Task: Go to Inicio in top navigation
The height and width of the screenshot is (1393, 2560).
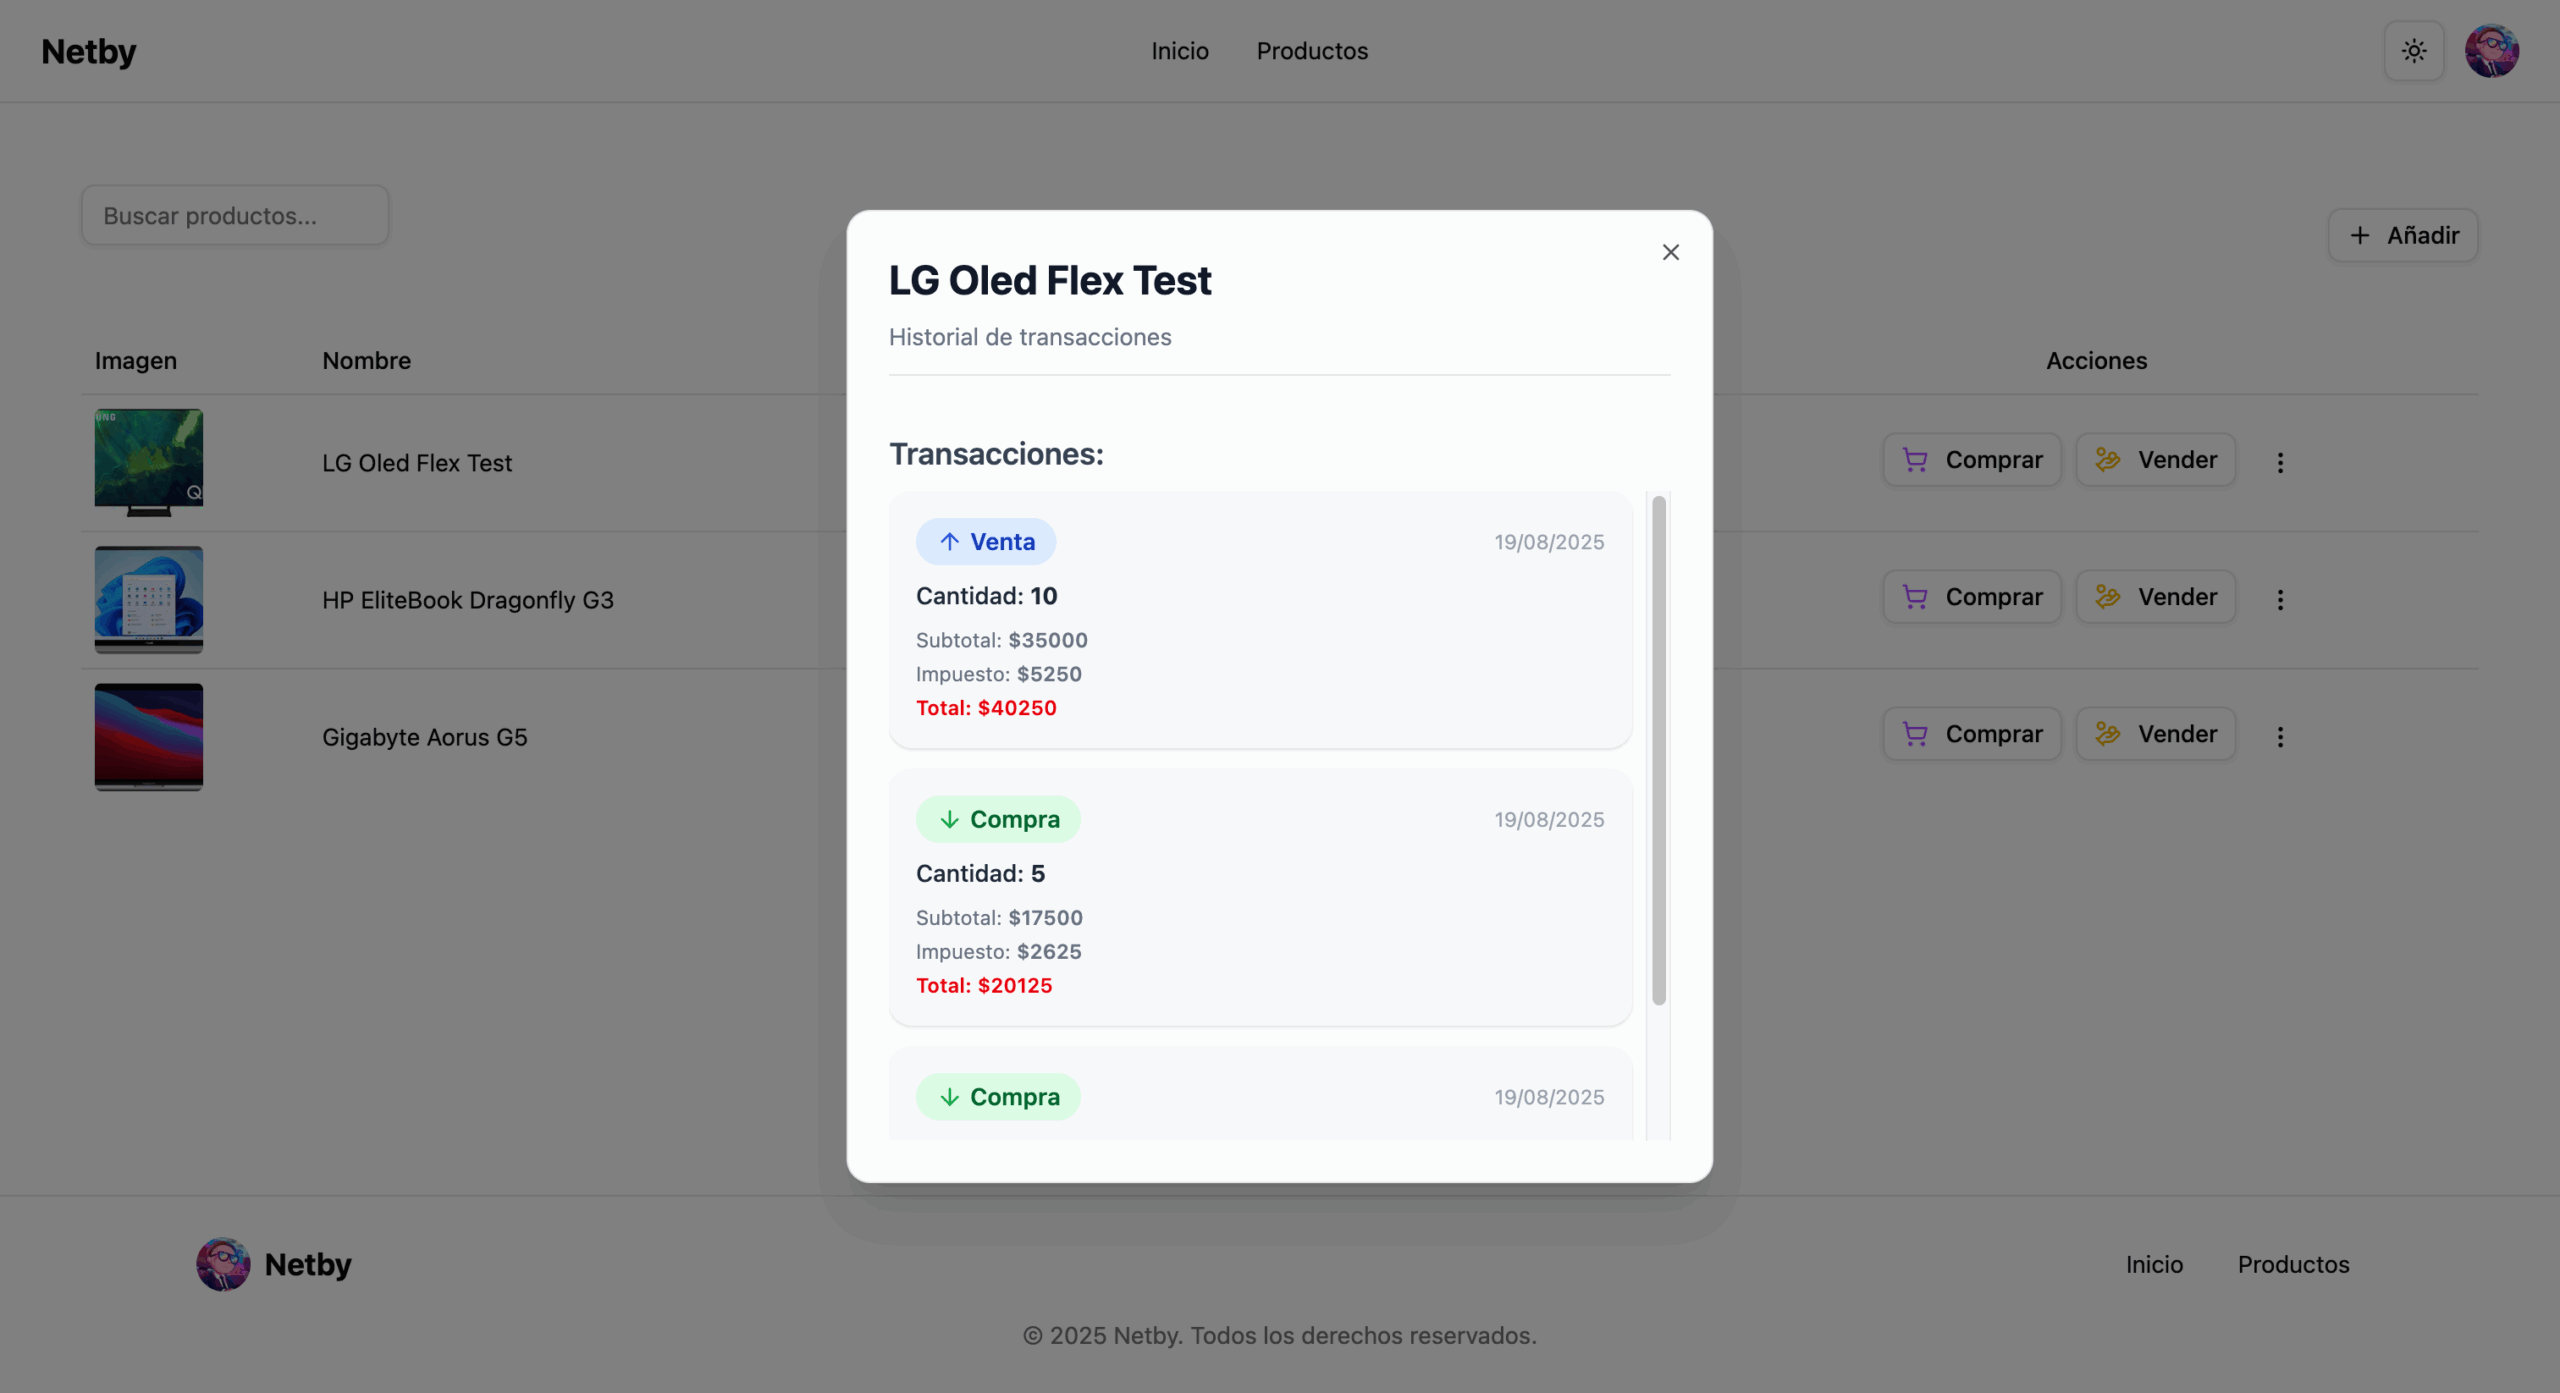Action: pos(1179,51)
